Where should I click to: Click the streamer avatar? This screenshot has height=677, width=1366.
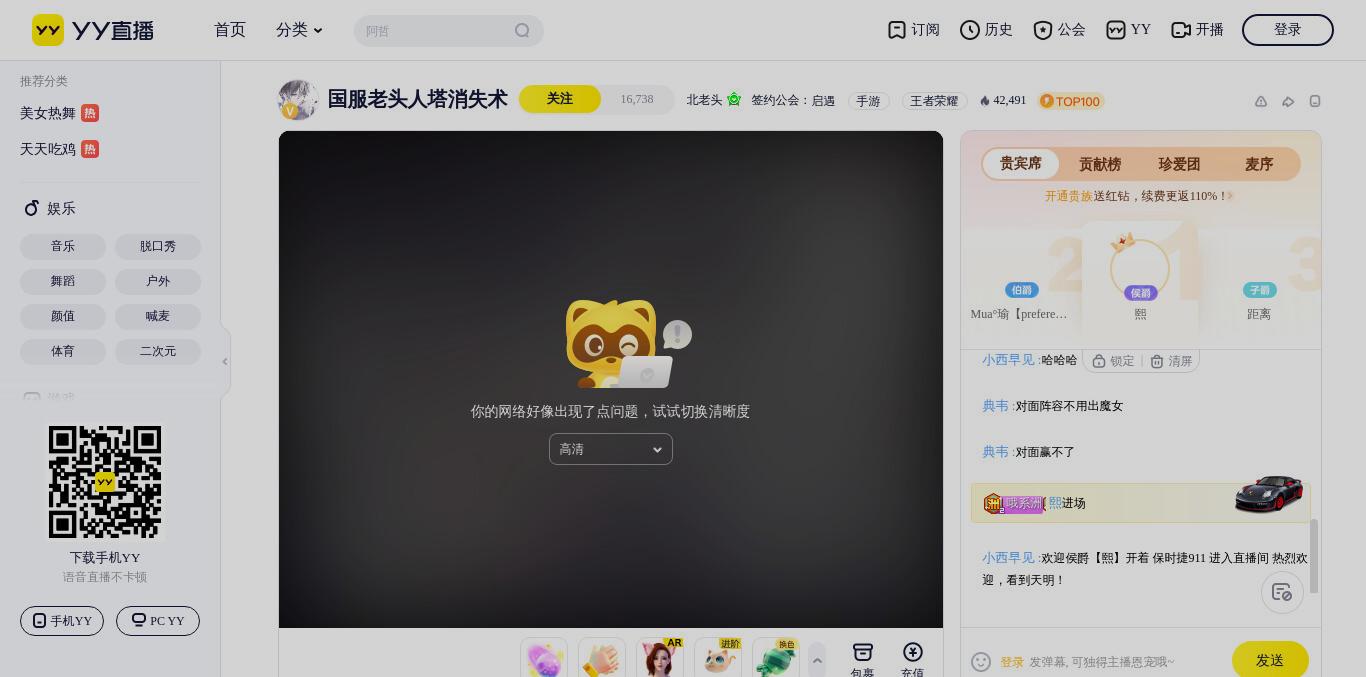coord(298,100)
